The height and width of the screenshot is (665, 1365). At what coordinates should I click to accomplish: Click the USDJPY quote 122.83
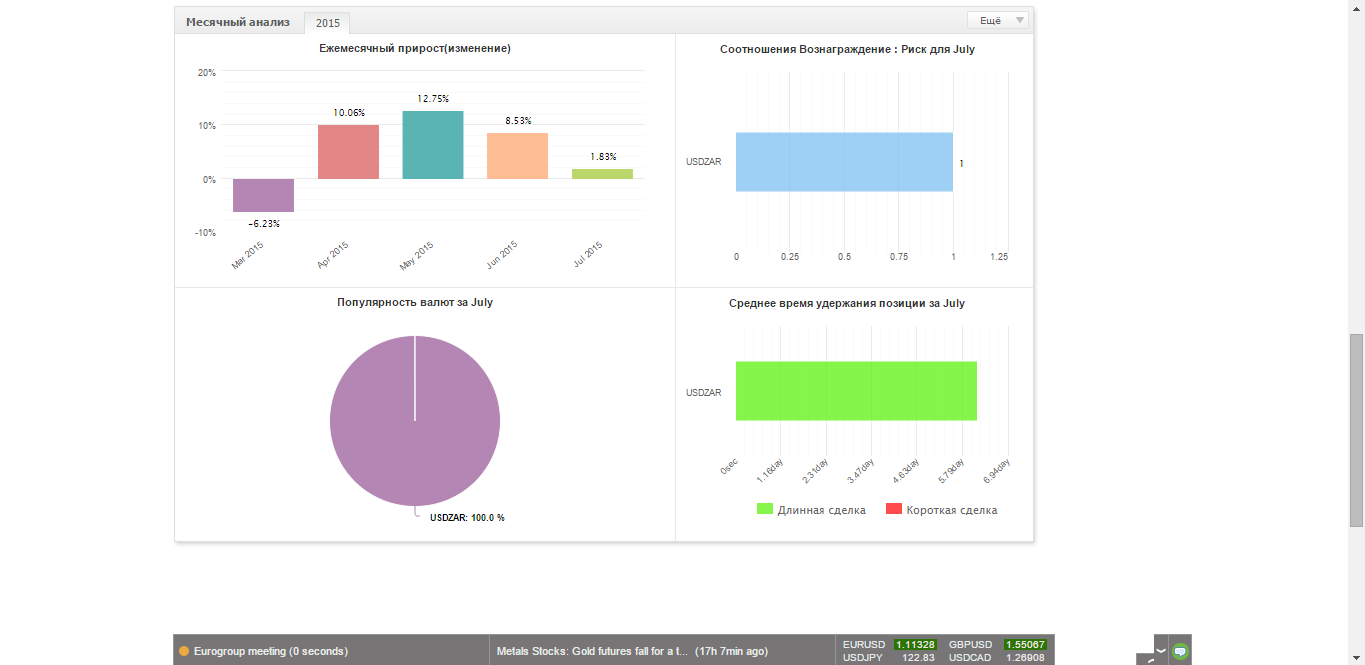click(x=918, y=658)
